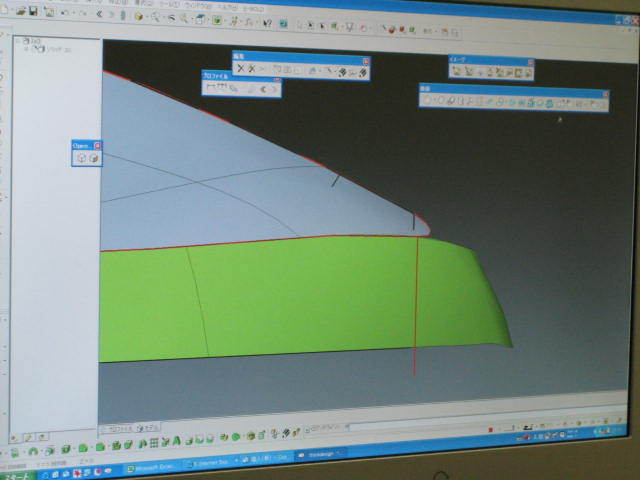Expand the root node in the model tree
640x480 pixels.
(x=18, y=41)
